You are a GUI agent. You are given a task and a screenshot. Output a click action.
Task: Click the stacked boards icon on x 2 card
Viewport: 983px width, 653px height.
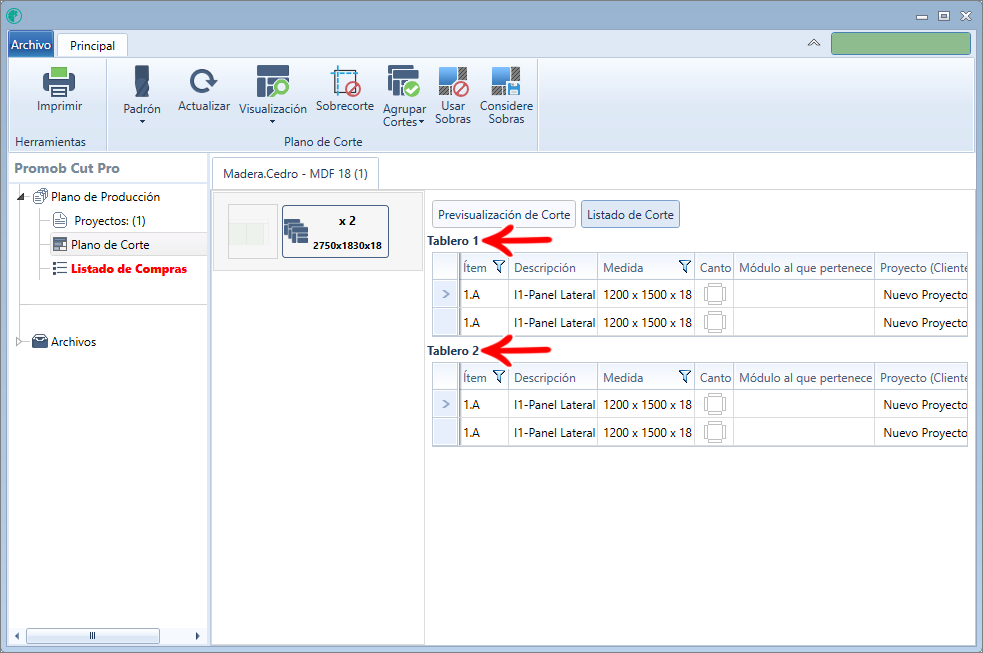tap(296, 231)
